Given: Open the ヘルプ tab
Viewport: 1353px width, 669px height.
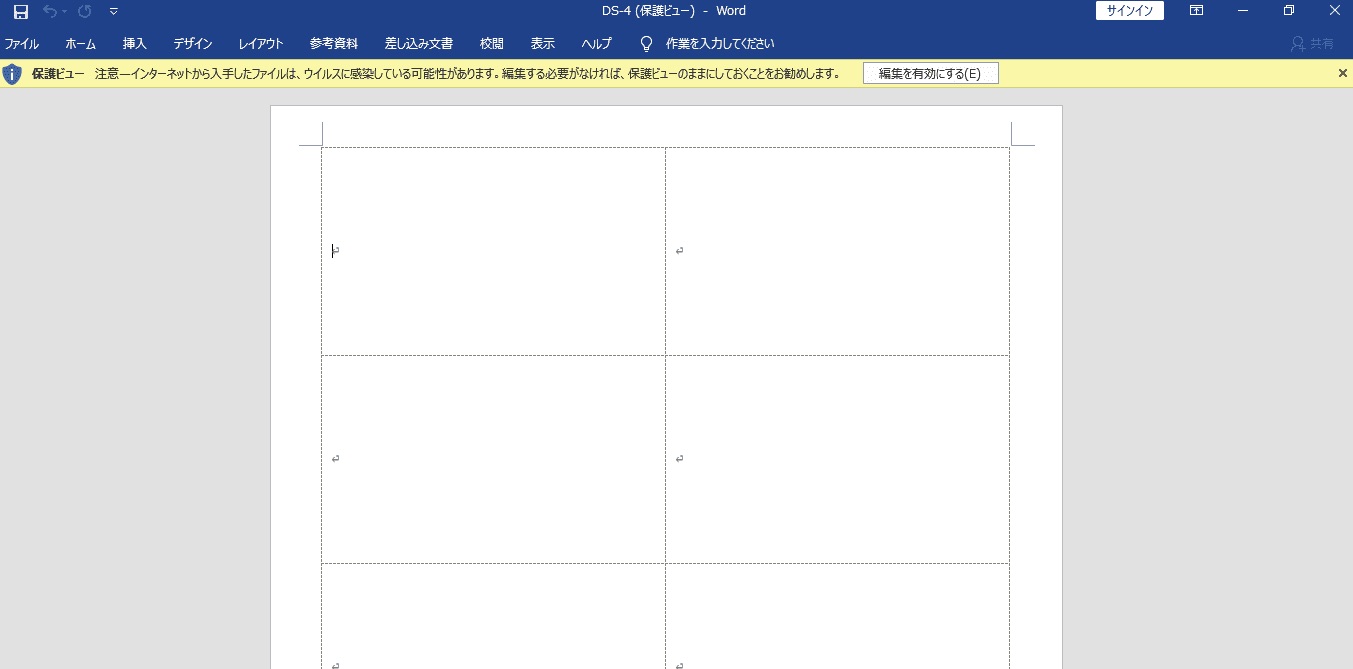Looking at the screenshot, I should (597, 44).
